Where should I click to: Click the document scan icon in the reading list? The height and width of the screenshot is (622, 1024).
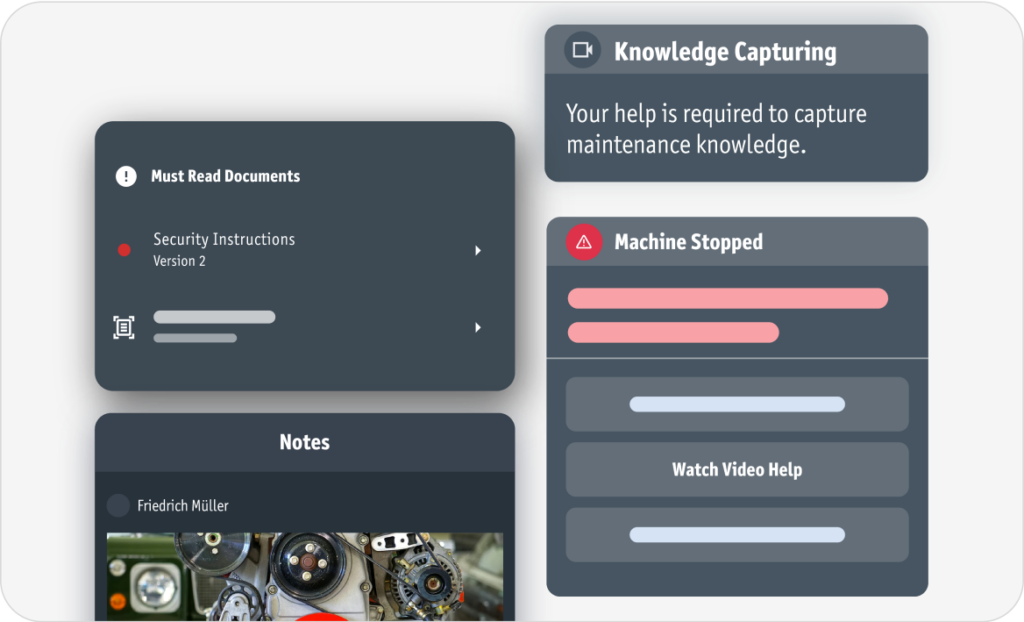[124, 327]
